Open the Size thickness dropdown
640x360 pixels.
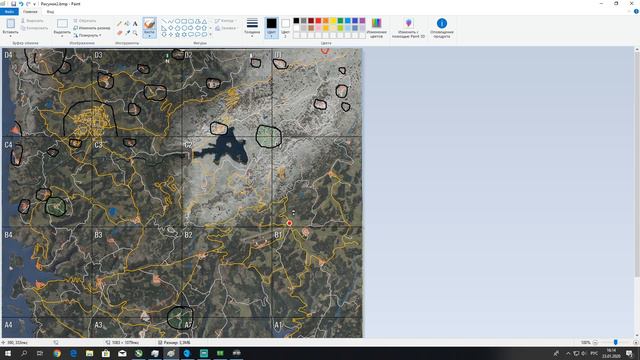(x=252, y=27)
